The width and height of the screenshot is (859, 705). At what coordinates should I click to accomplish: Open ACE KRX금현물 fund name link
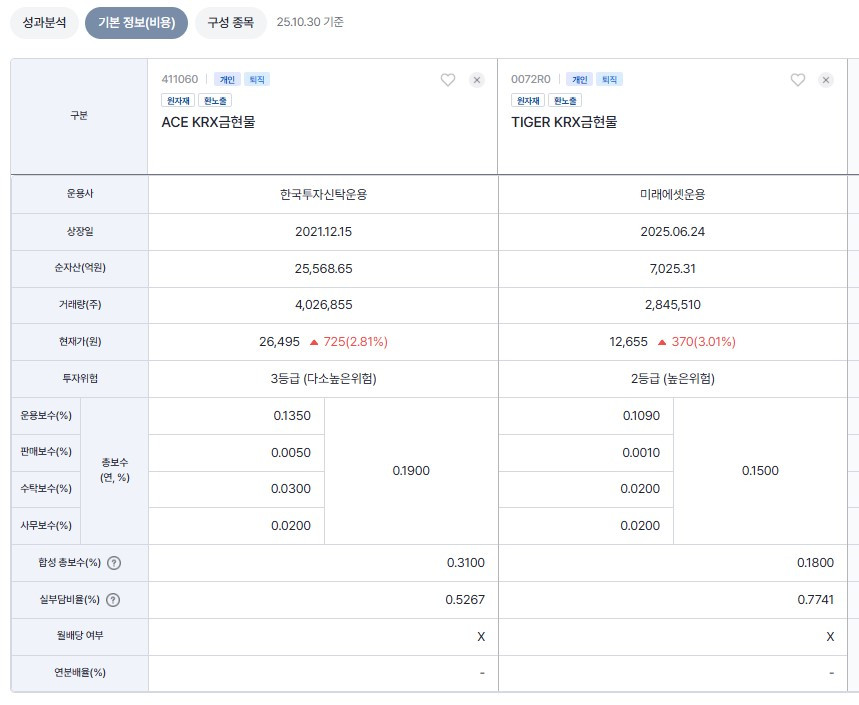pyautogui.click(x=208, y=122)
